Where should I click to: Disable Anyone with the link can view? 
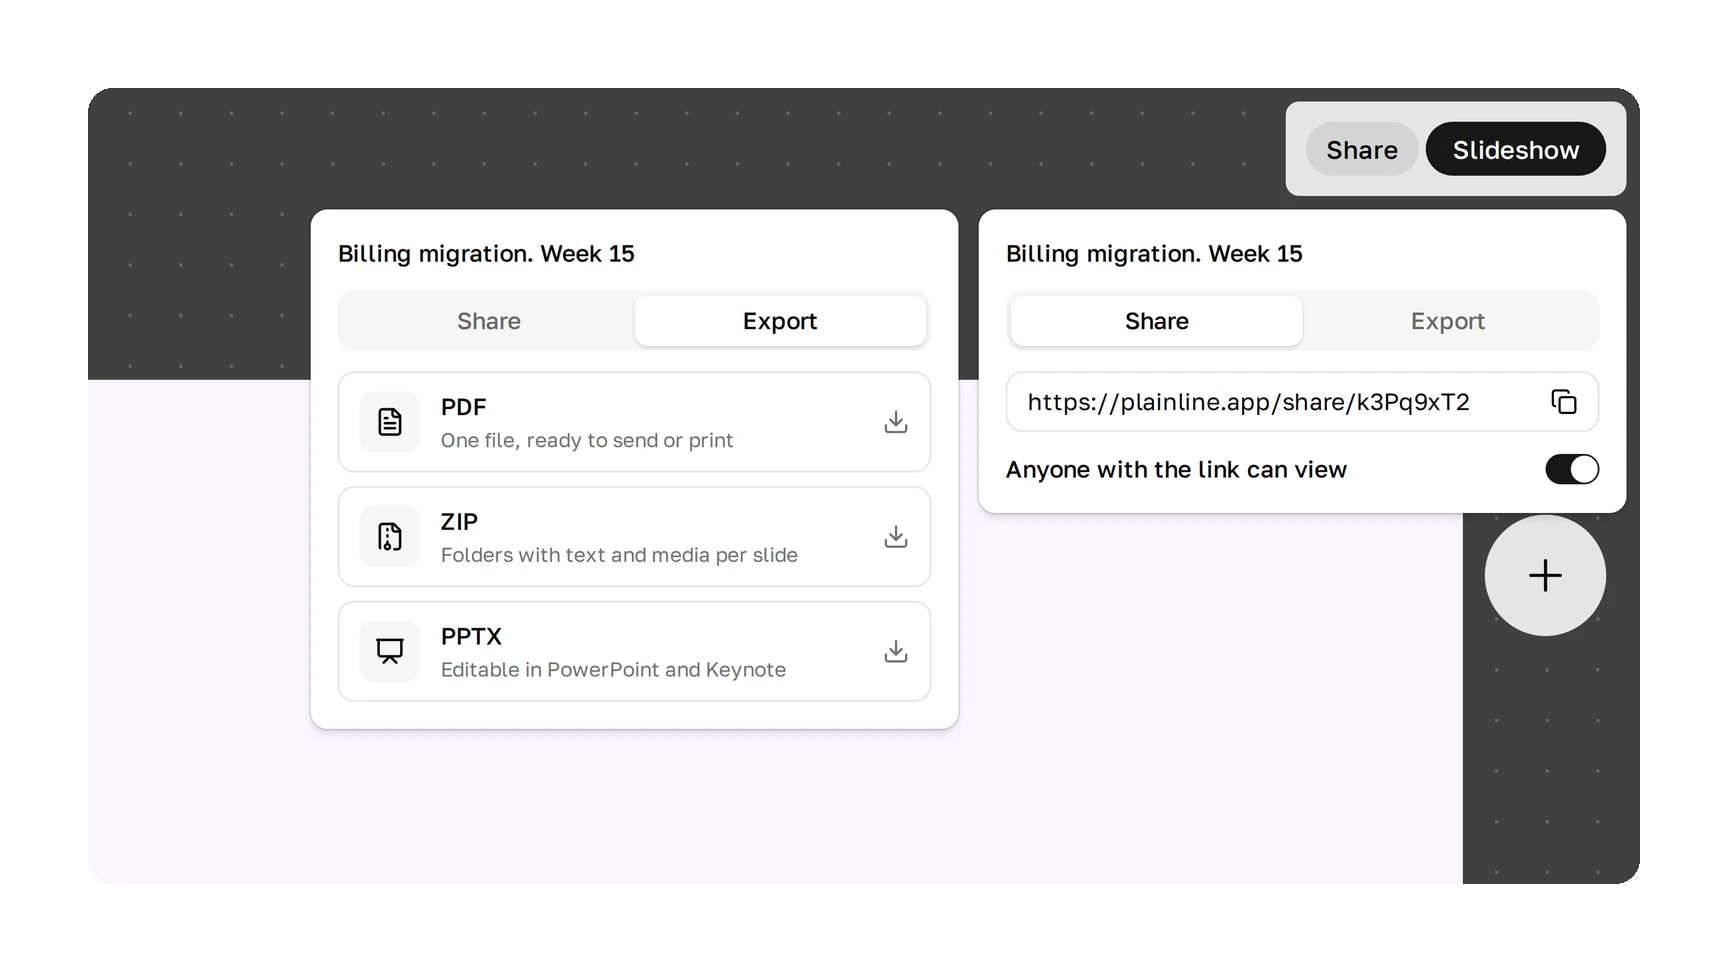tap(1572, 469)
